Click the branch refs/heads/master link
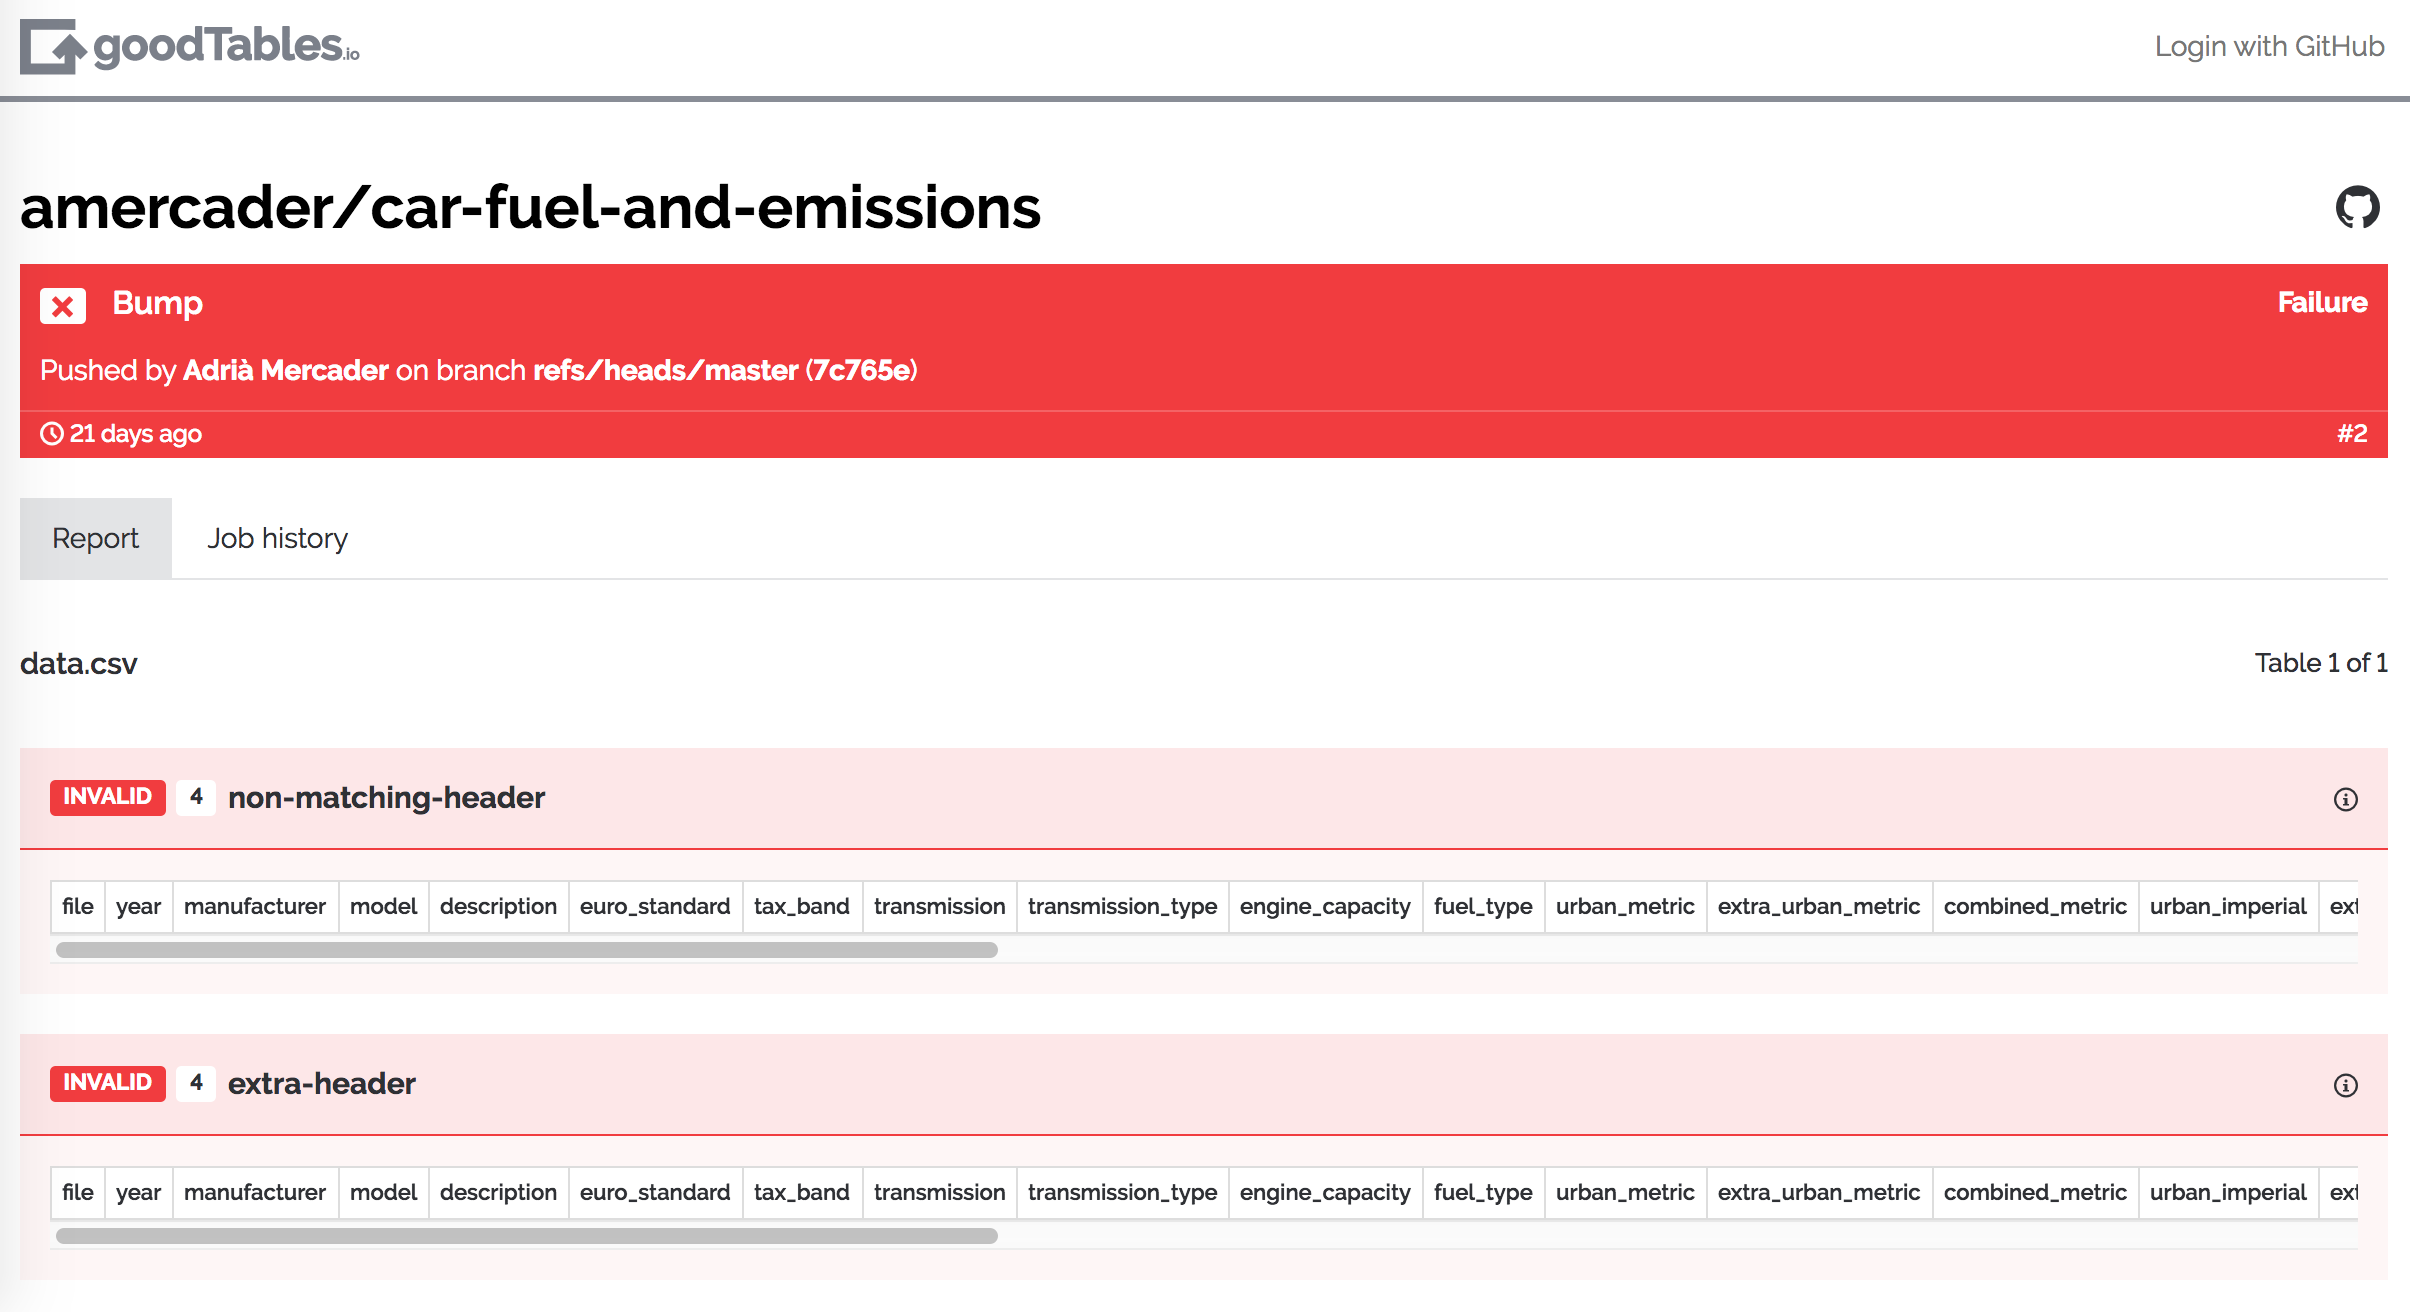 (669, 370)
